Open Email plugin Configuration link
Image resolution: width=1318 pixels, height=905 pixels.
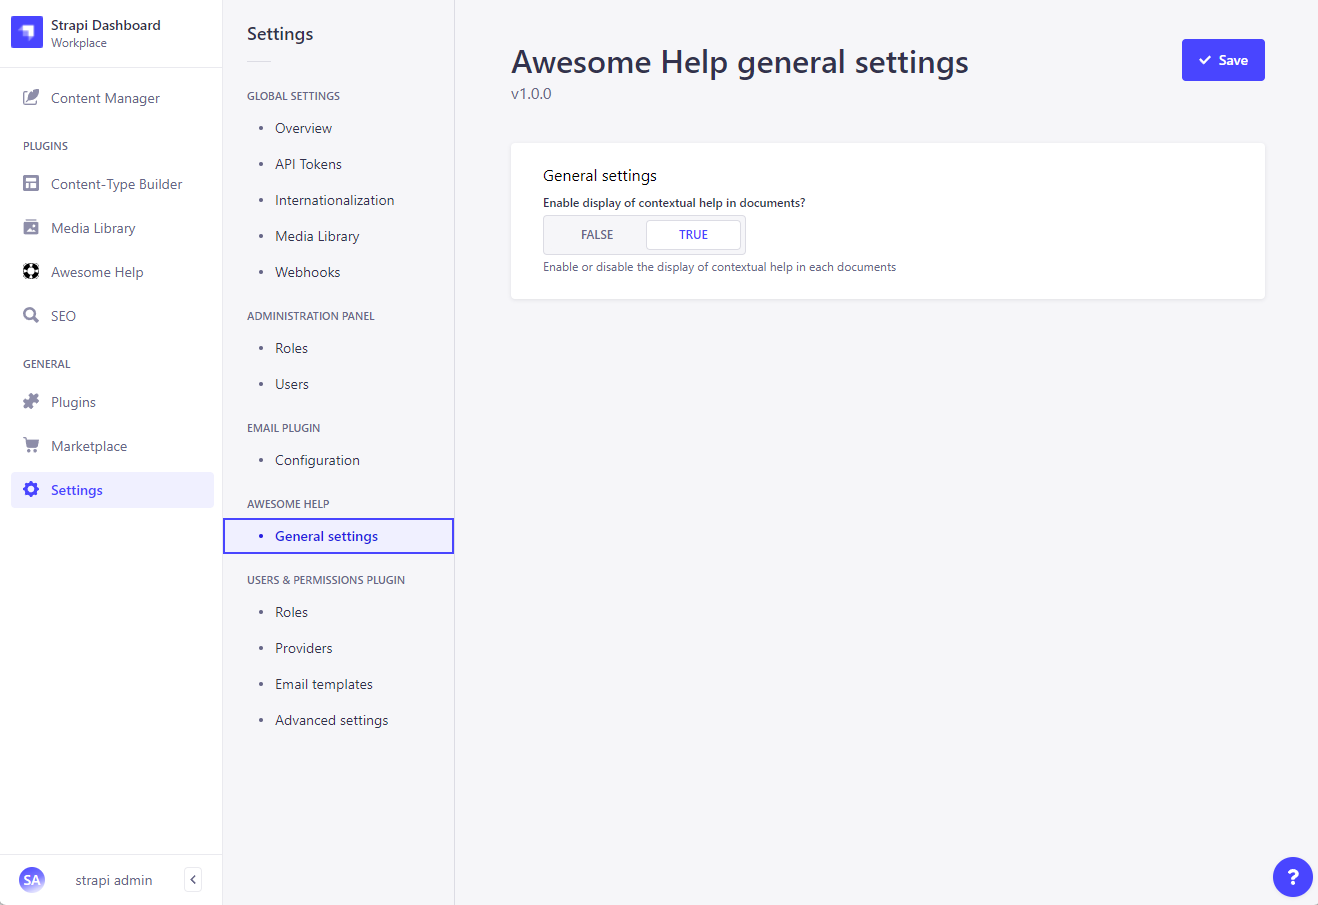click(x=317, y=460)
